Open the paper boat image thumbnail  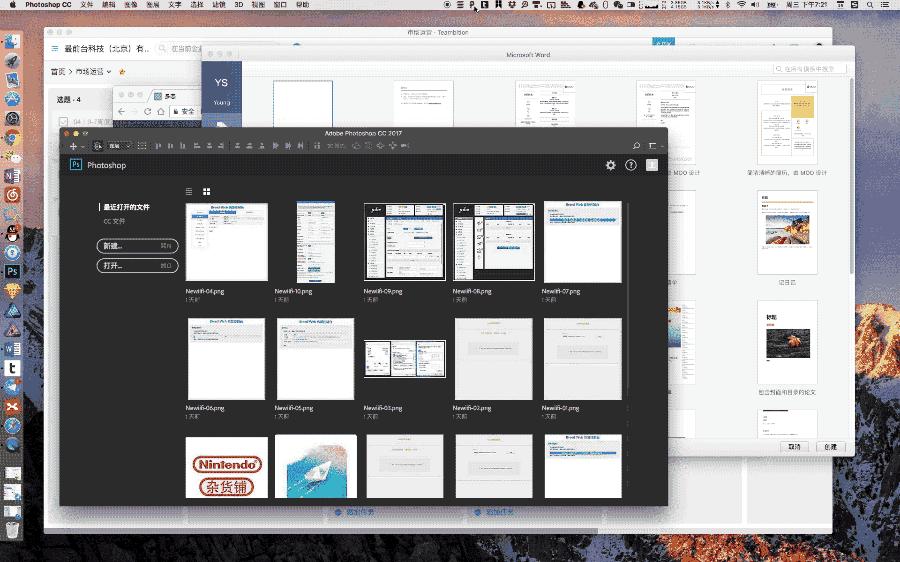point(316,466)
